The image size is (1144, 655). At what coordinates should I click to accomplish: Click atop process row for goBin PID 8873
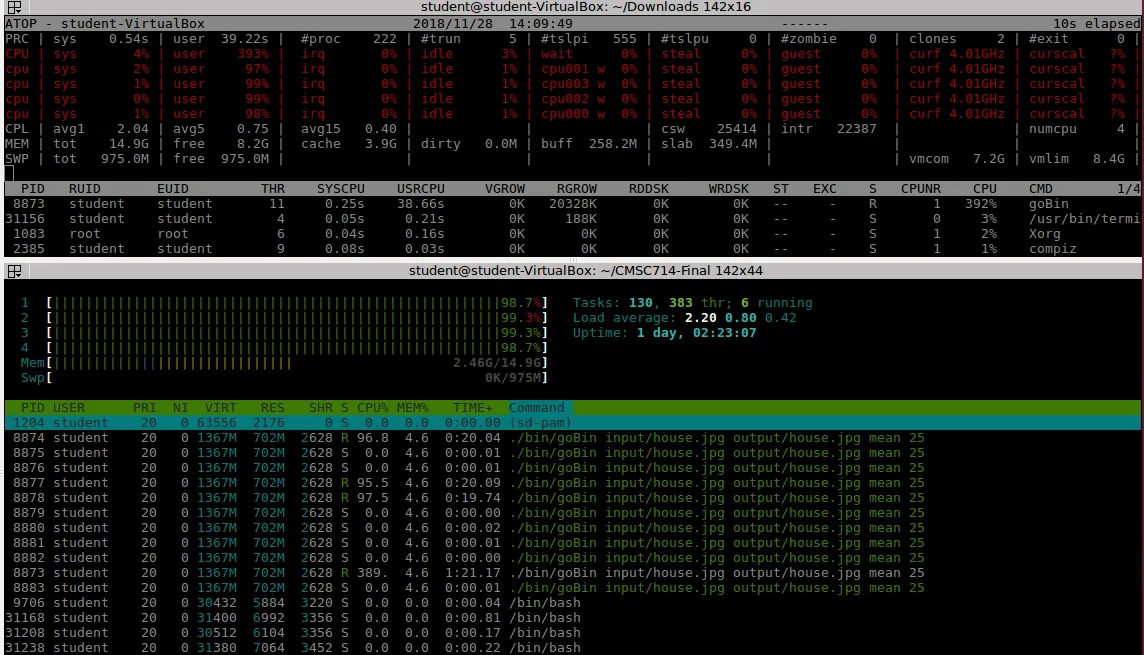tap(573, 204)
